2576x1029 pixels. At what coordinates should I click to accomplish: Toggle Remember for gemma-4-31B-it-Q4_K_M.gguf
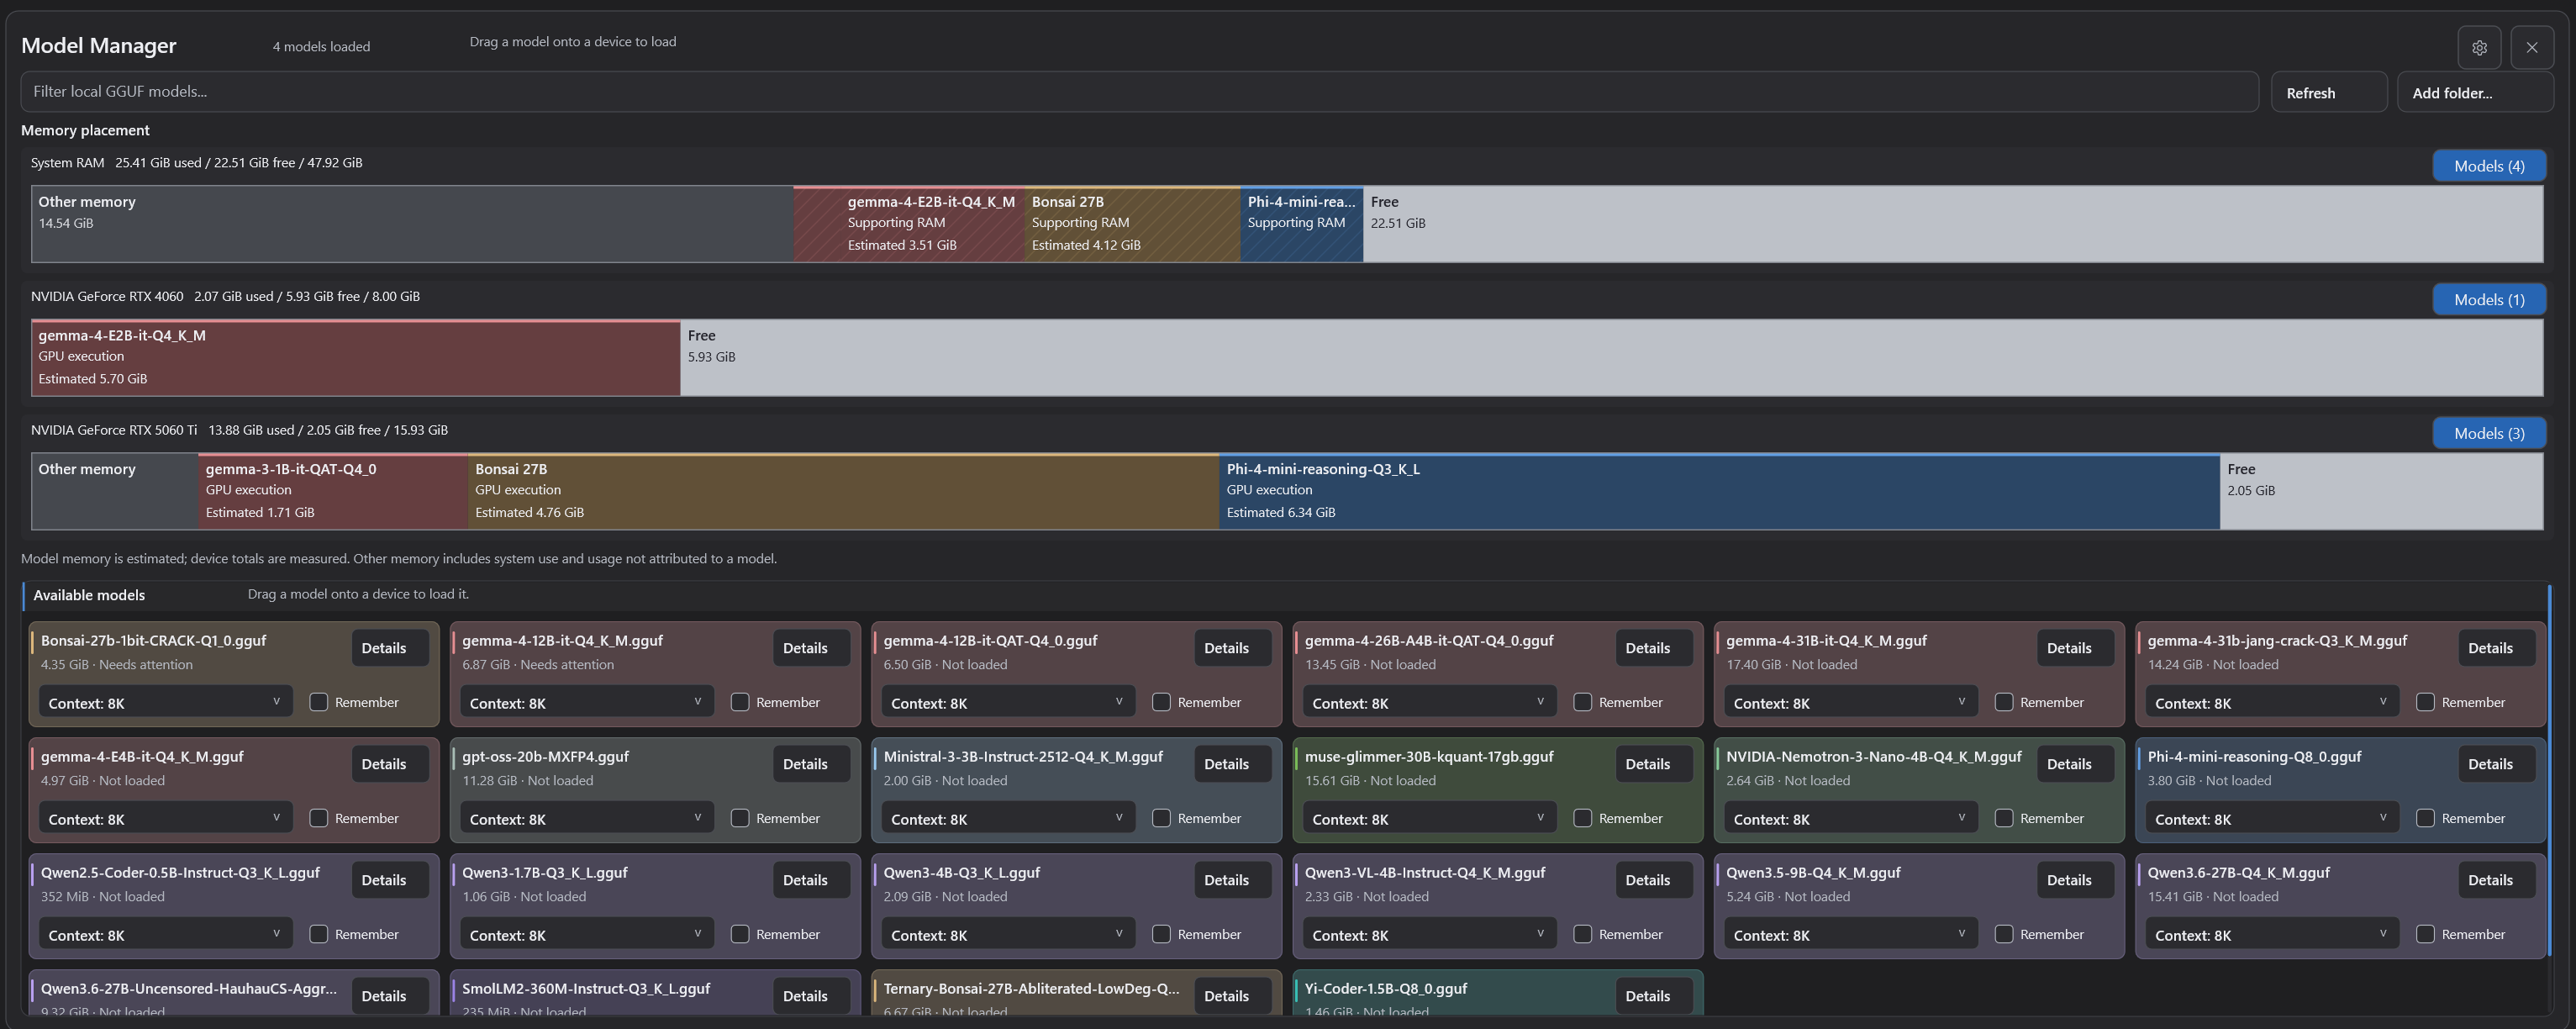[2004, 702]
